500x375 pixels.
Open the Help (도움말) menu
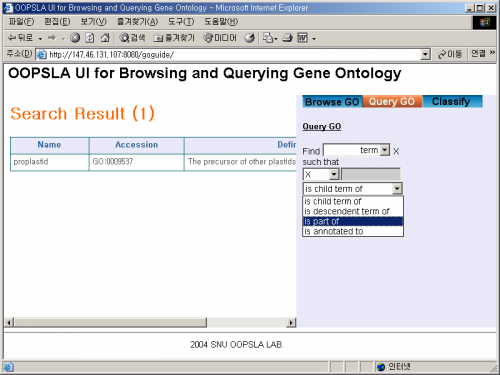pyautogui.click(x=221, y=22)
